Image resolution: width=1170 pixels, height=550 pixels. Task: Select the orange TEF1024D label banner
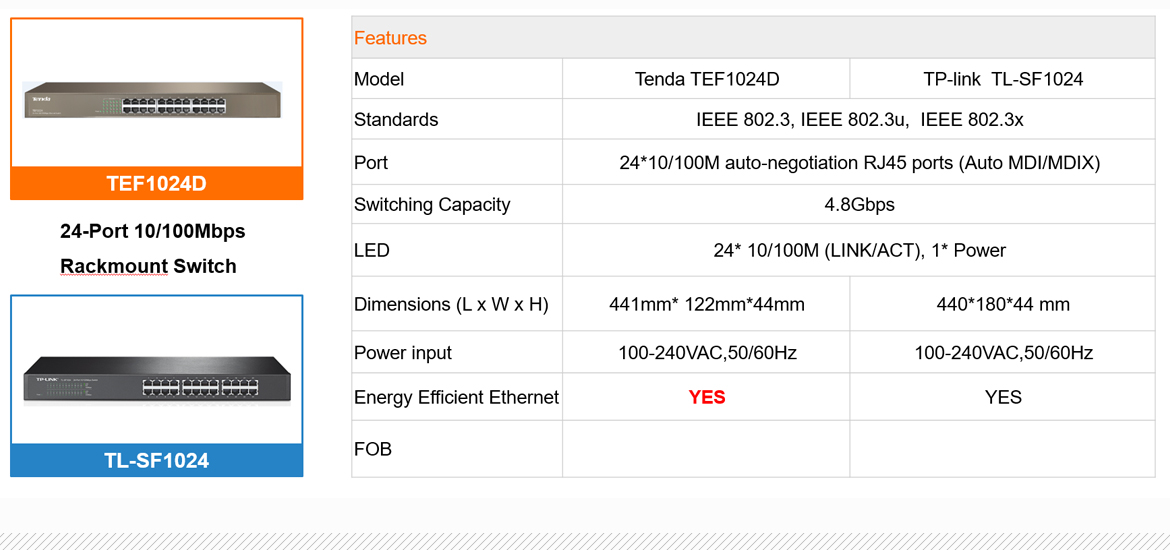(x=157, y=184)
